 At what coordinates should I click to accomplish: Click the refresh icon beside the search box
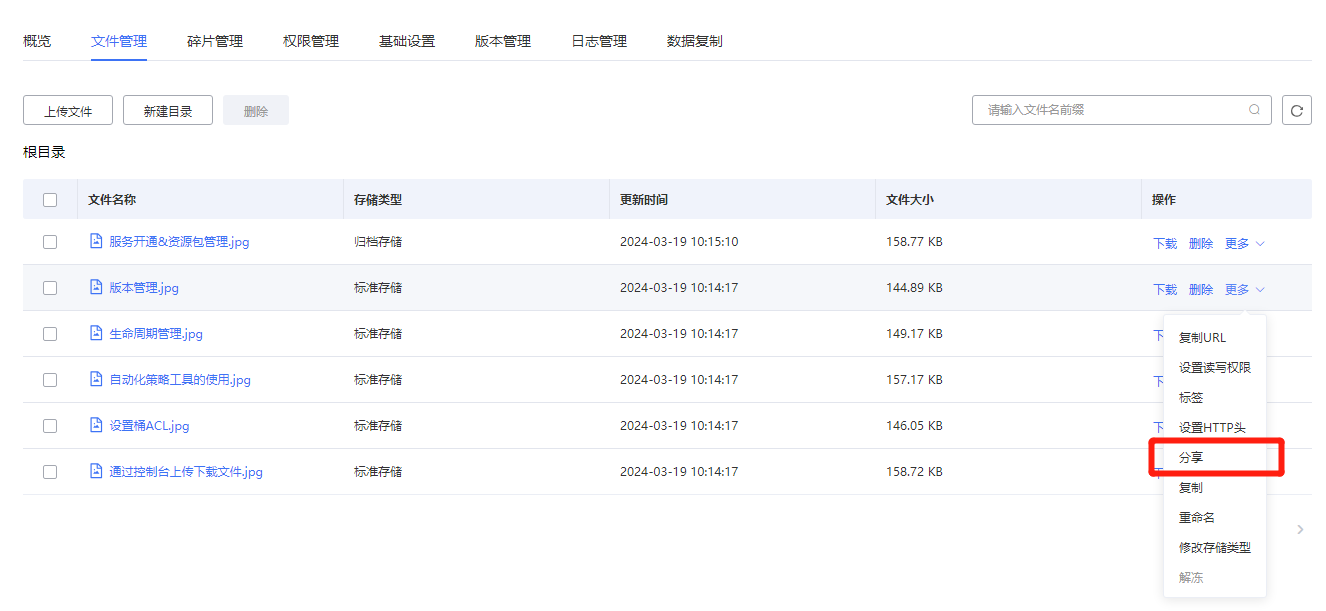[1297, 111]
